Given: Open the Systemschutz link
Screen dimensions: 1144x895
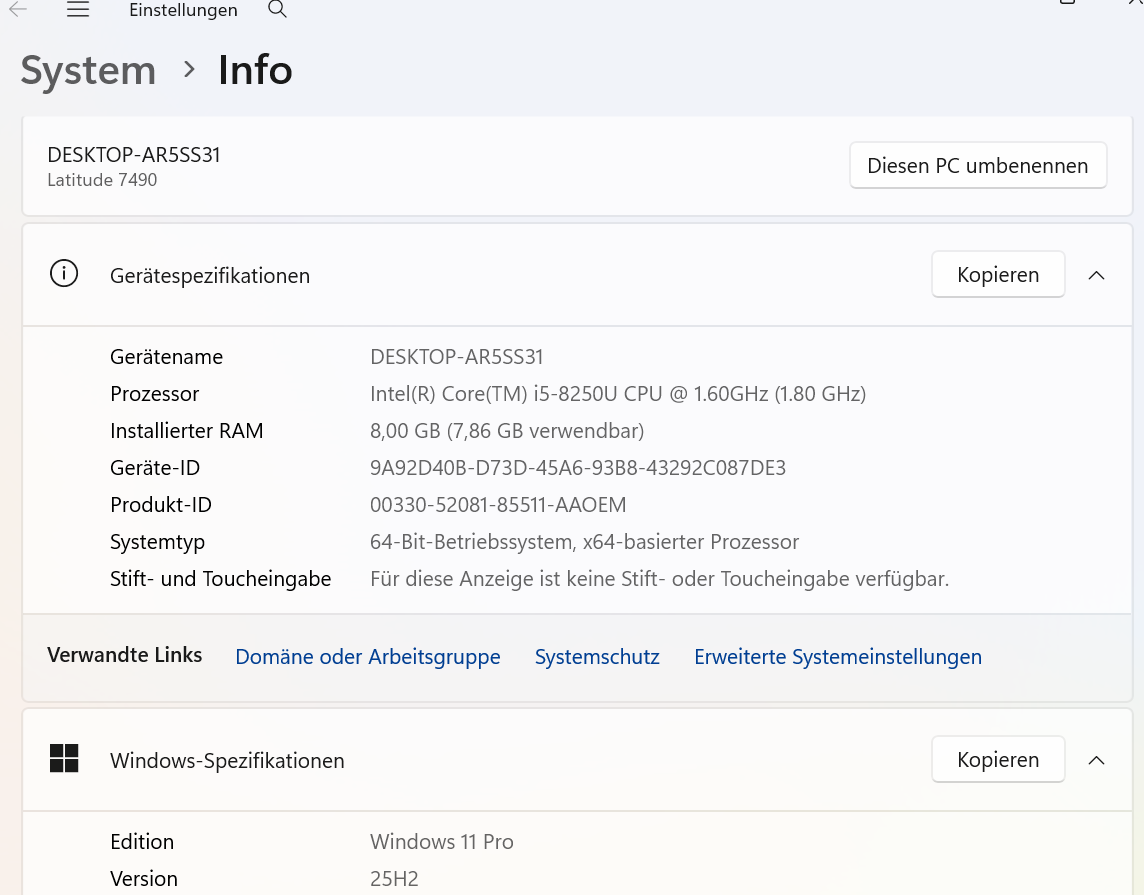Looking at the screenshot, I should click(x=597, y=656).
